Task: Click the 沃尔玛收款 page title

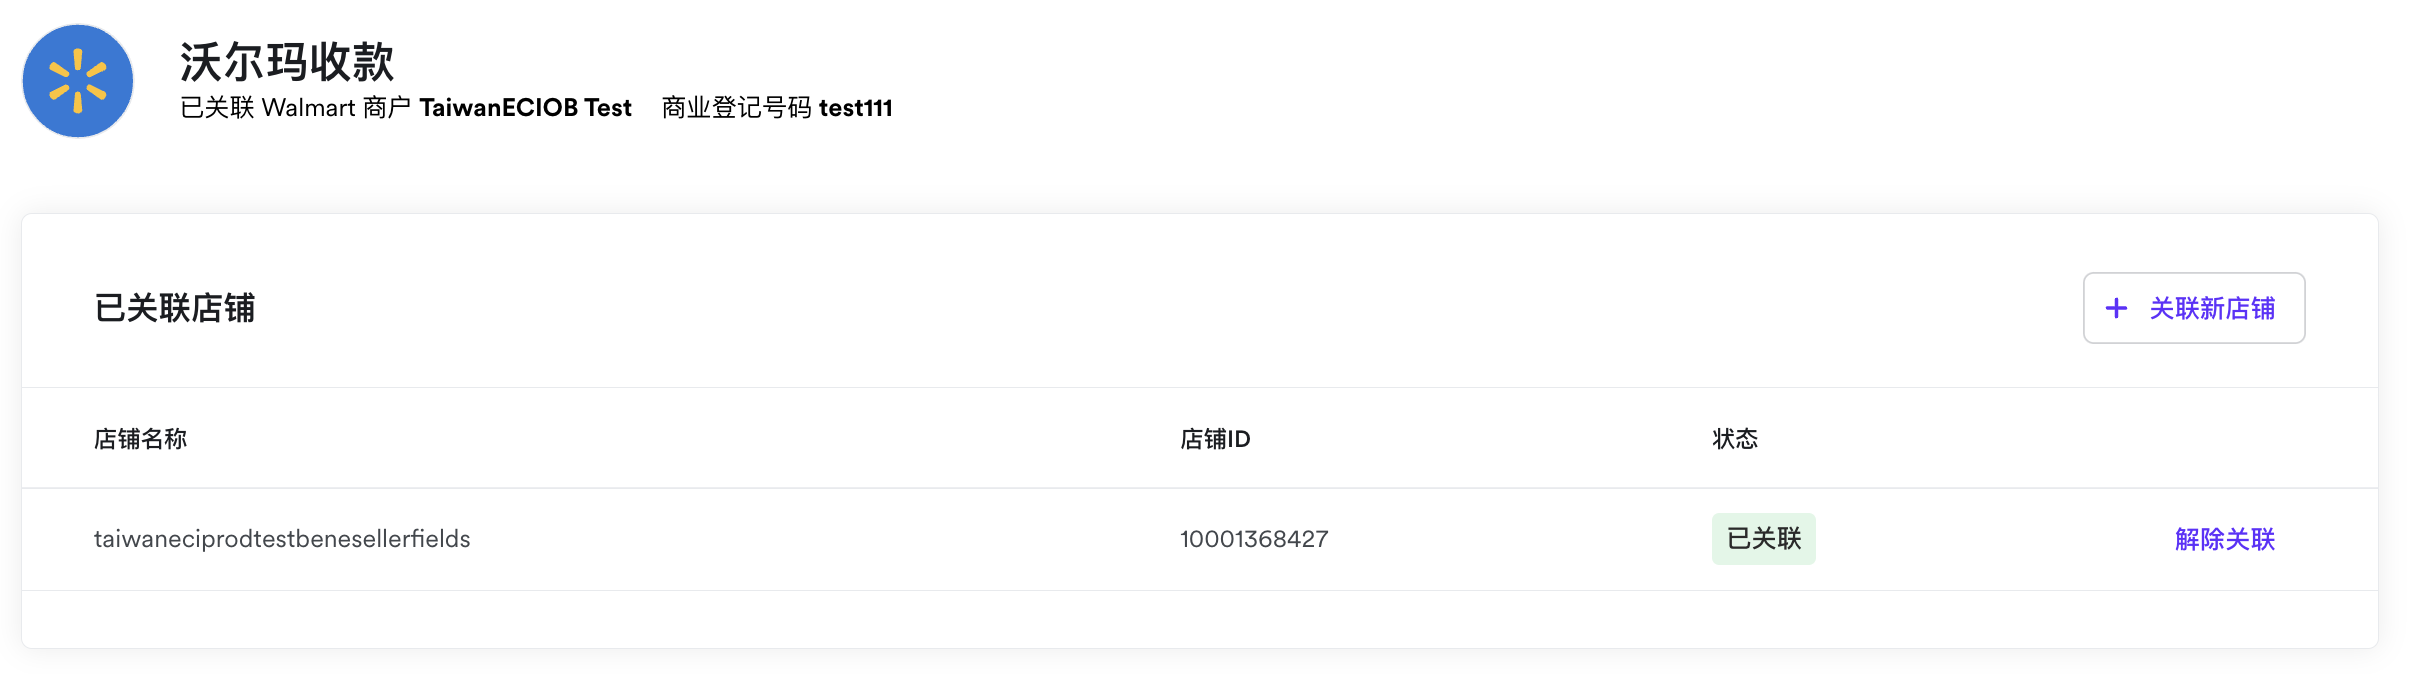Action: click(287, 62)
